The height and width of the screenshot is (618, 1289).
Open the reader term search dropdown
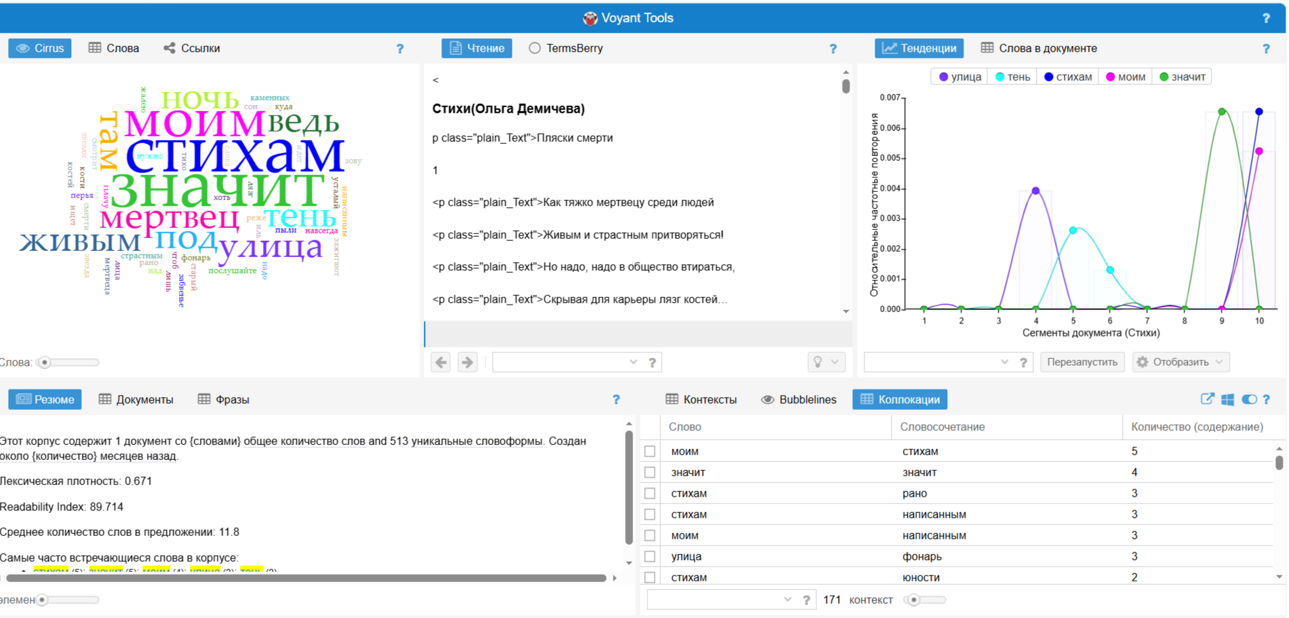pos(633,362)
